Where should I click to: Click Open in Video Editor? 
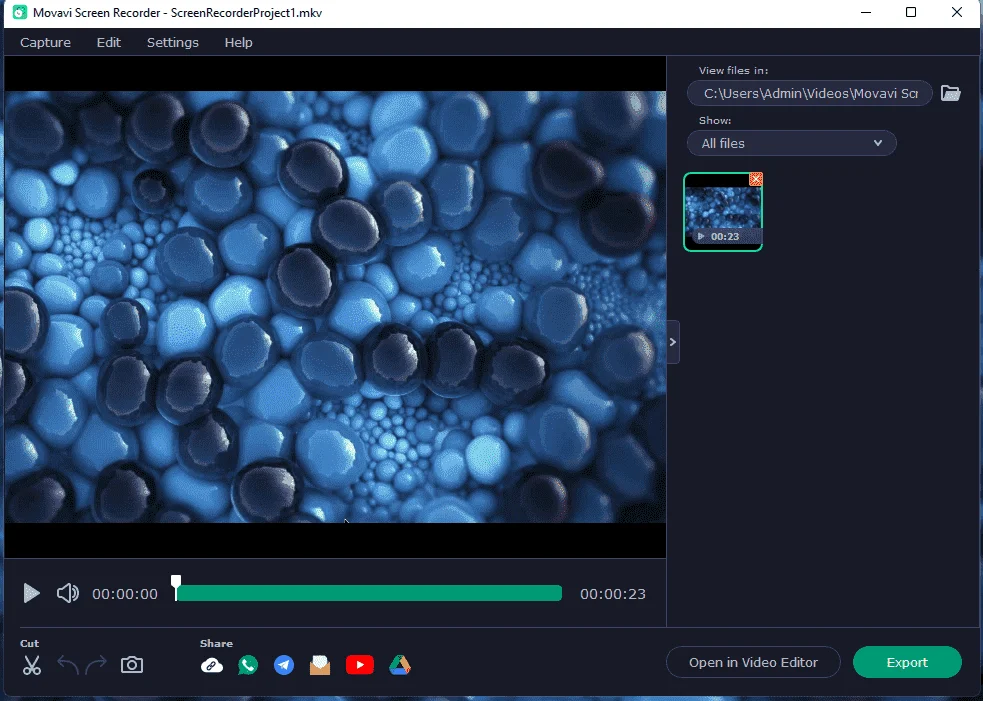click(x=753, y=662)
